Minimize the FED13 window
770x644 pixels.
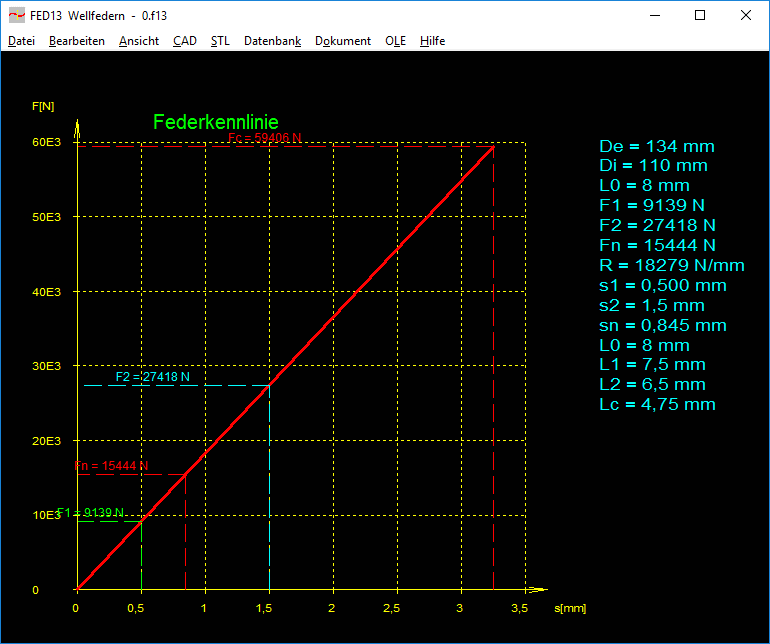pos(655,16)
